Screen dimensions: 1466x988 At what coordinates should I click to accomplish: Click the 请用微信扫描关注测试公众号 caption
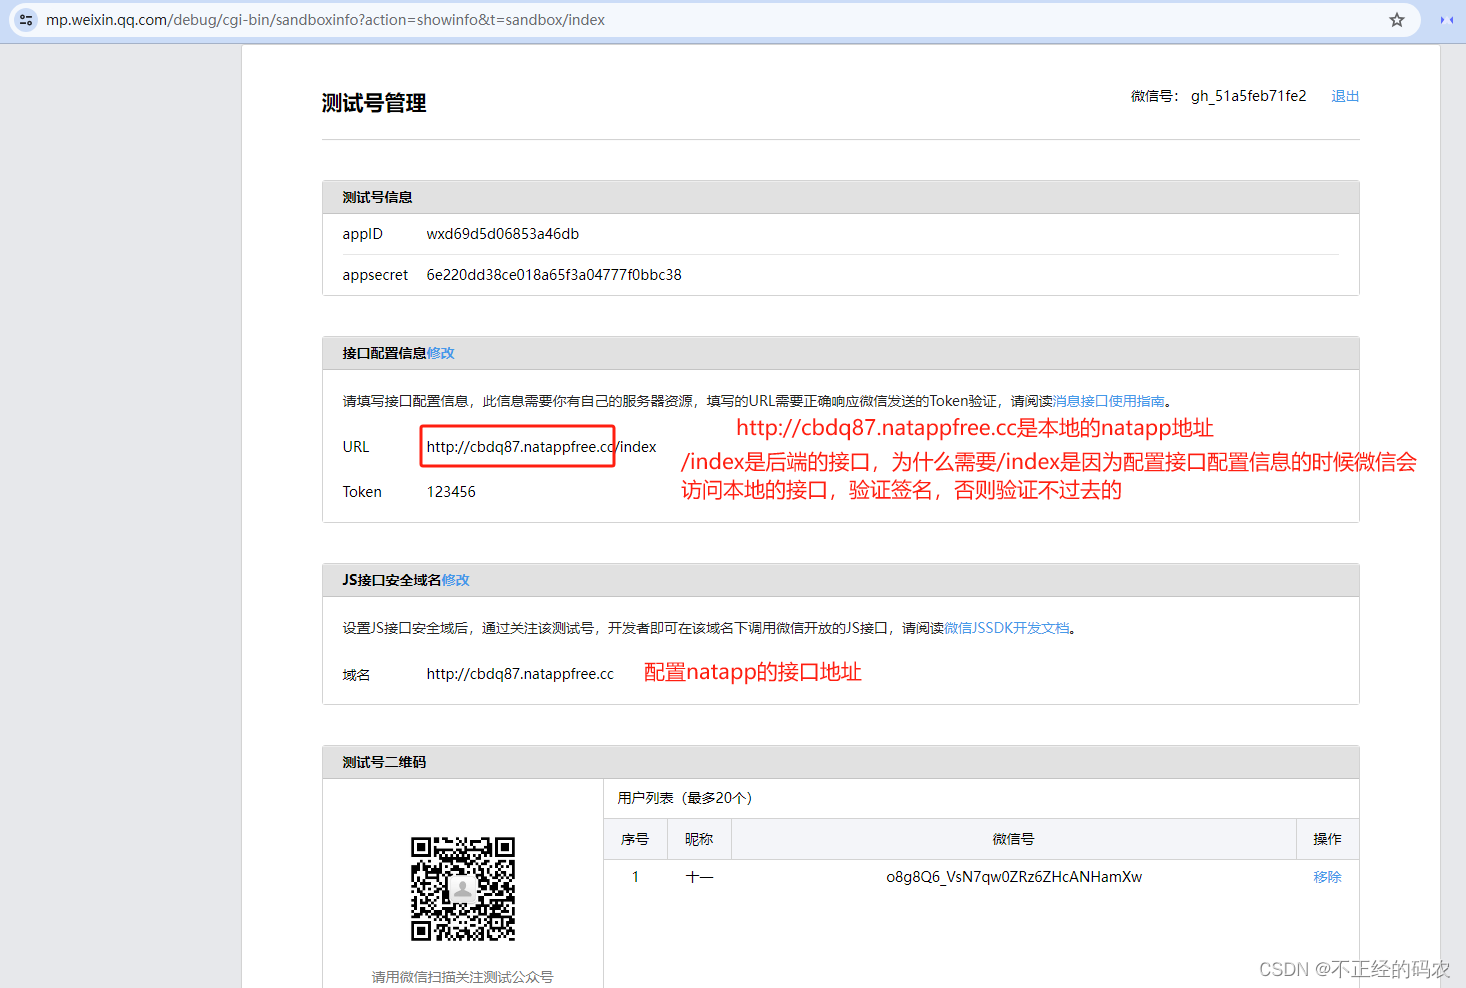coord(462,977)
